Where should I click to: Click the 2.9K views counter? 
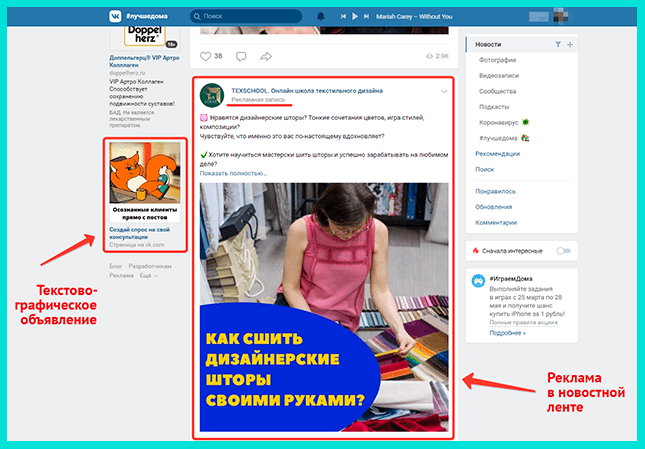point(438,56)
